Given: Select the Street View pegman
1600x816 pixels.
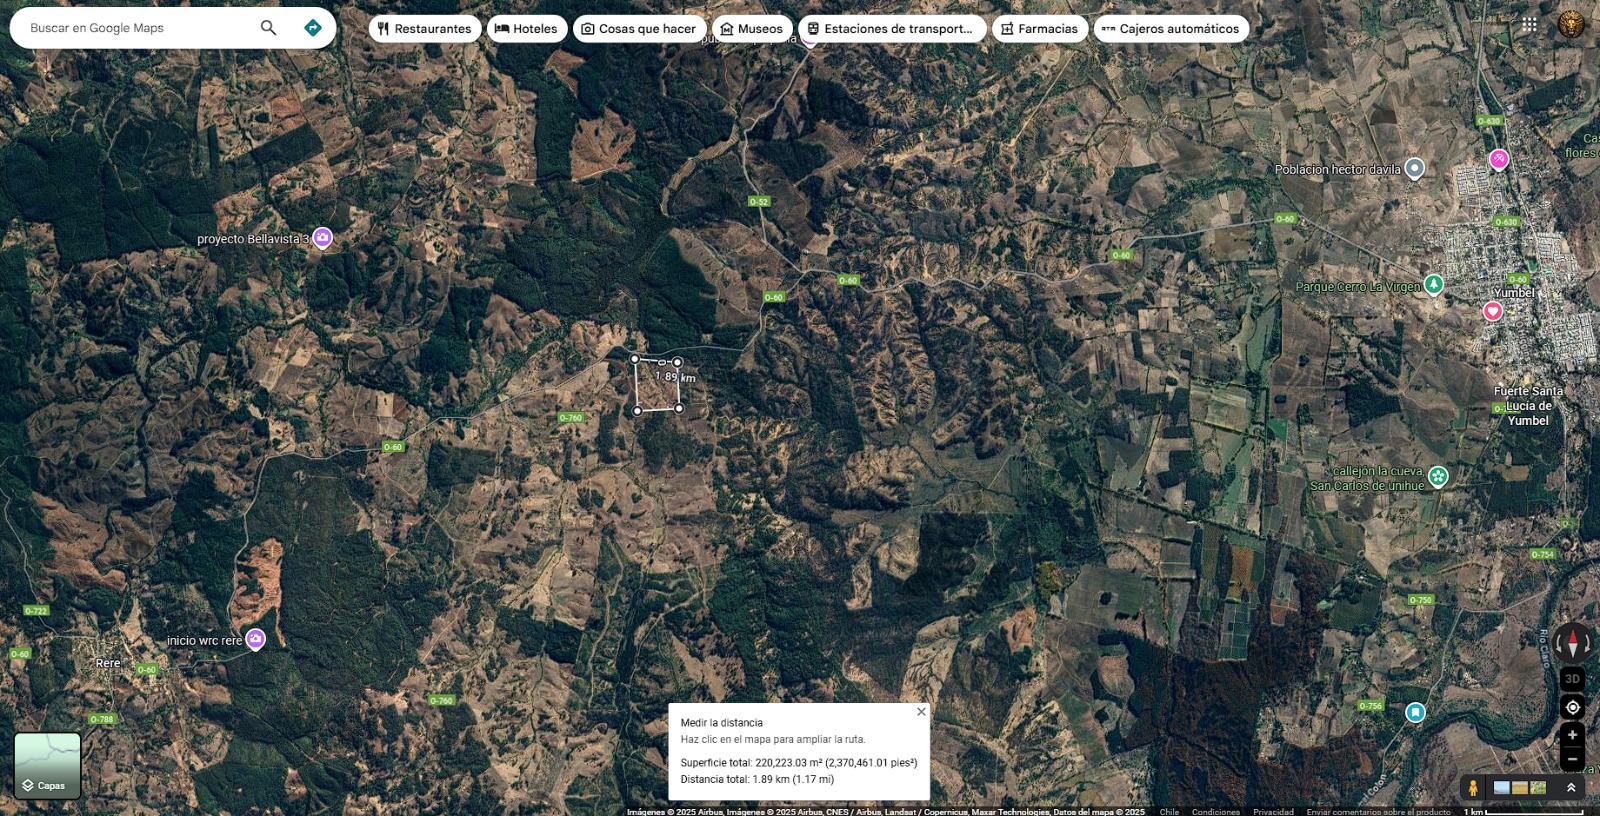Looking at the screenshot, I should (1473, 788).
